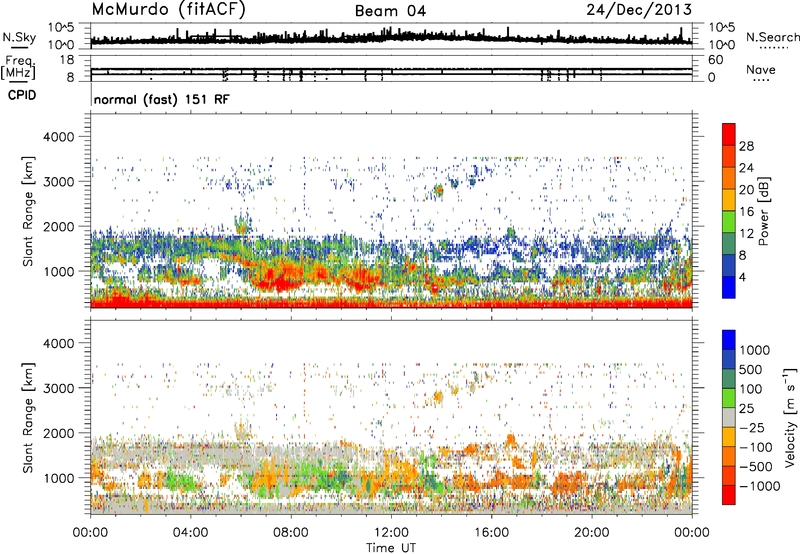
Task: Click the '08:00' time axis label
Action: tap(291, 533)
